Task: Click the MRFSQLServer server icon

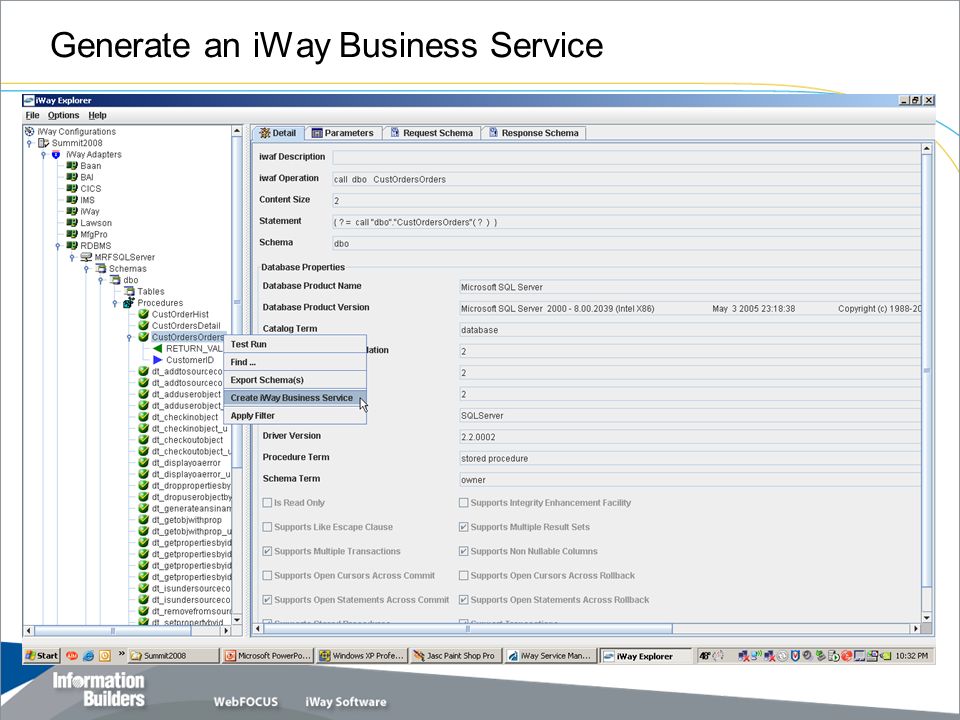Action: [x=86, y=257]
